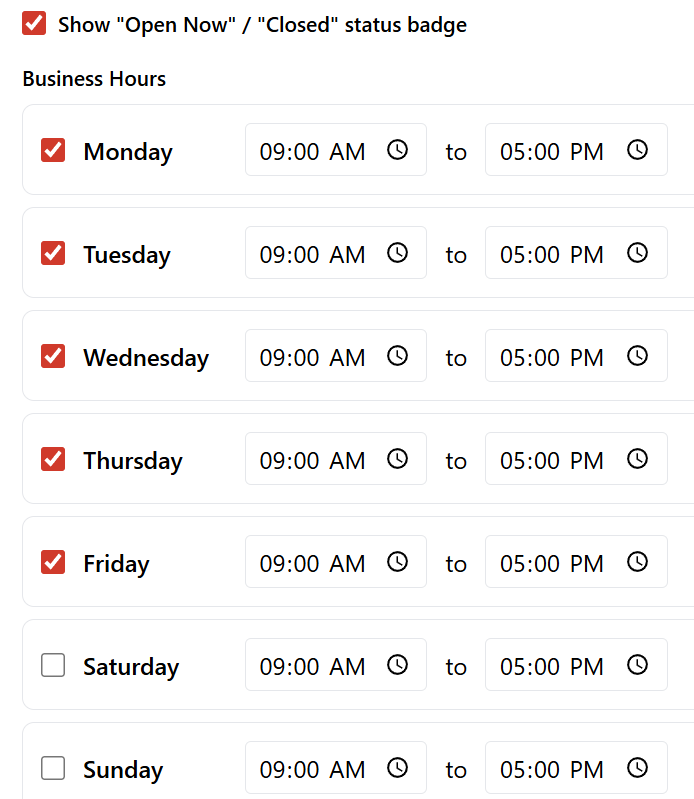Open the clock picker for Monday opening time

pos(398,150)
